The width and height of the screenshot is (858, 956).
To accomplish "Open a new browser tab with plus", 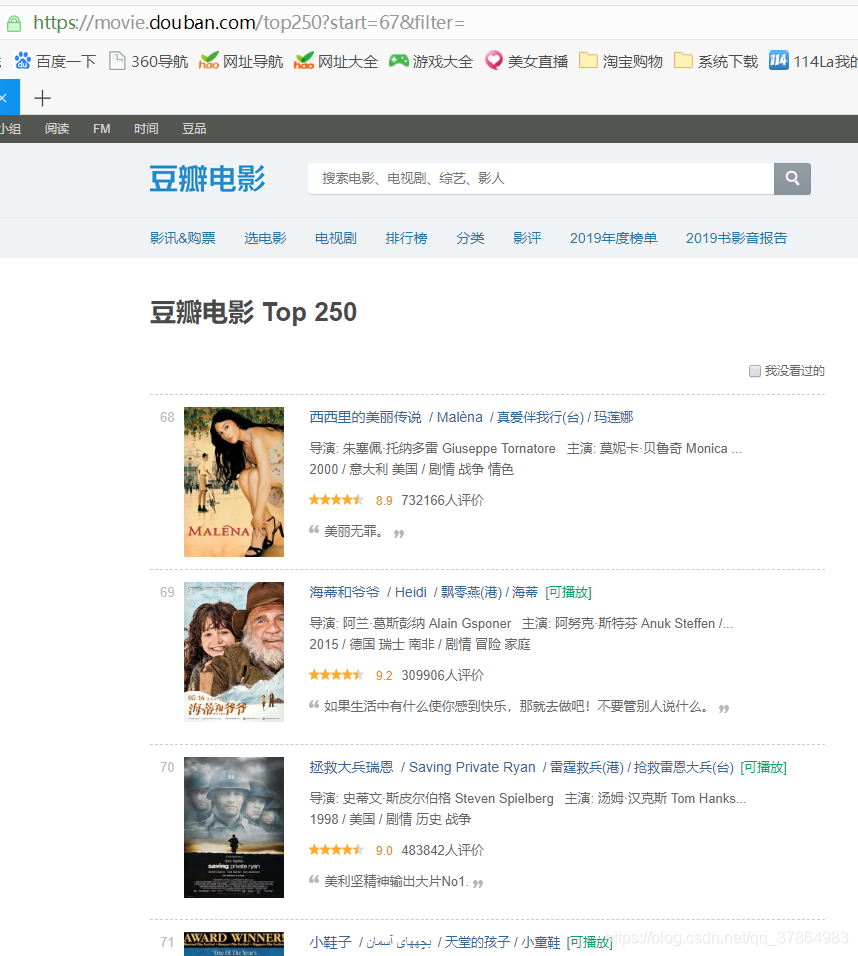I will coord(42,98).
